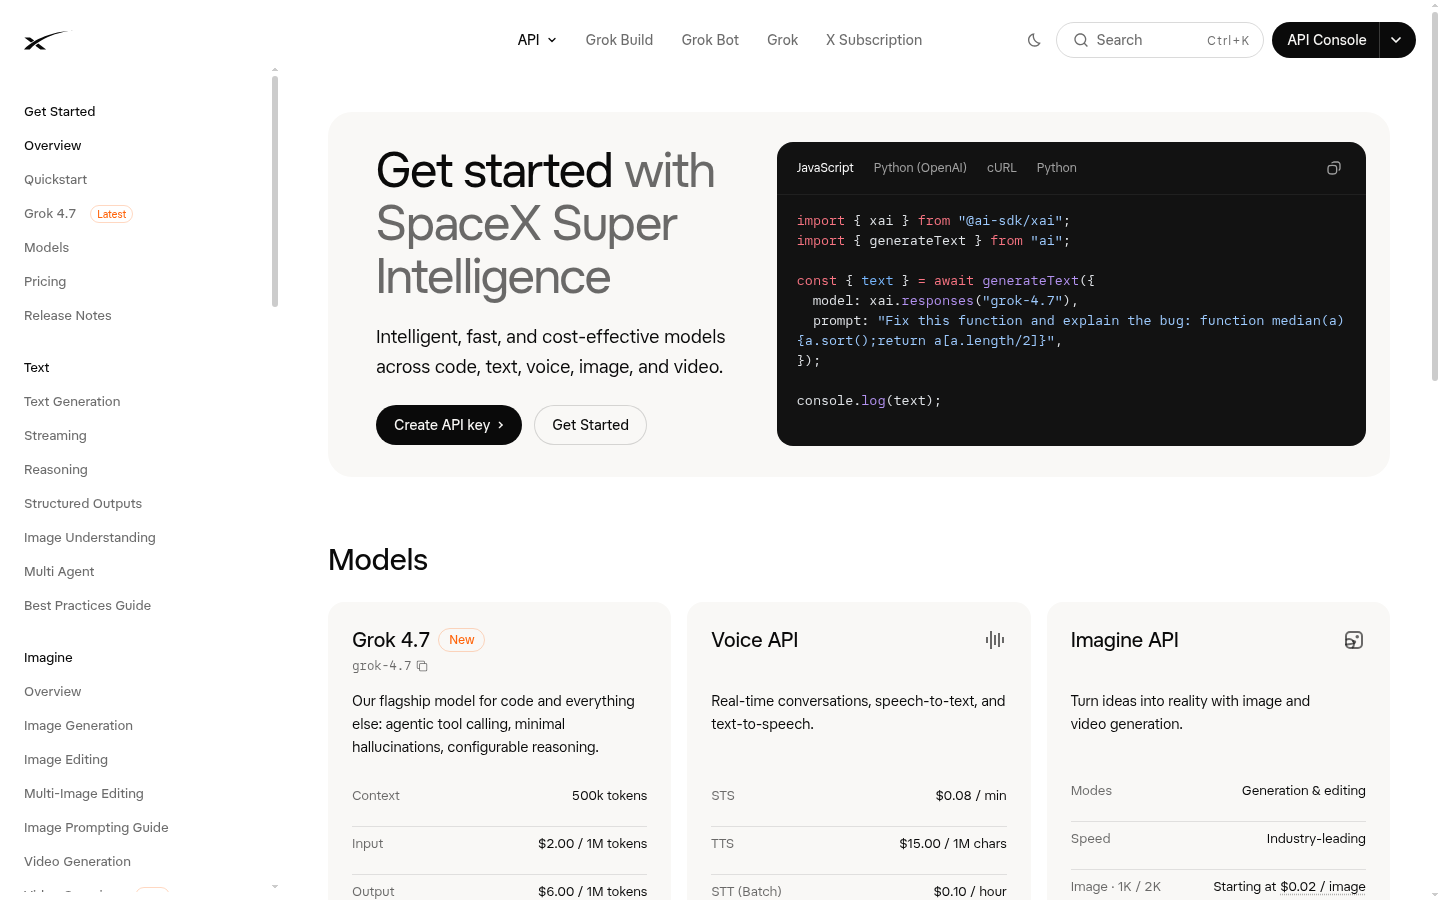The height and width of the screenshot is (900, 1440).
Task: Go to Grok Build in navigation
Action: pos(619,40)
